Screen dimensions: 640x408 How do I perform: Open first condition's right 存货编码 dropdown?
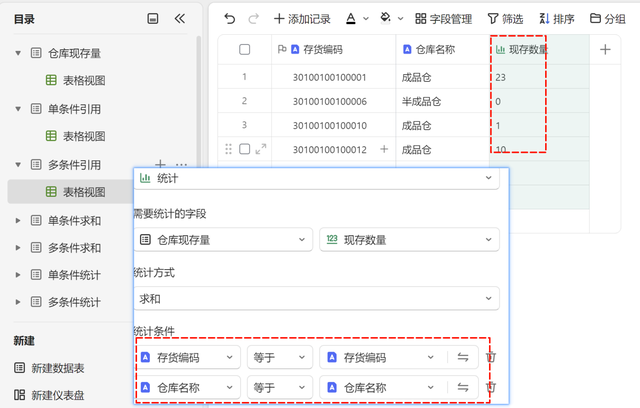pyautogui.click(x=381, y=357)
